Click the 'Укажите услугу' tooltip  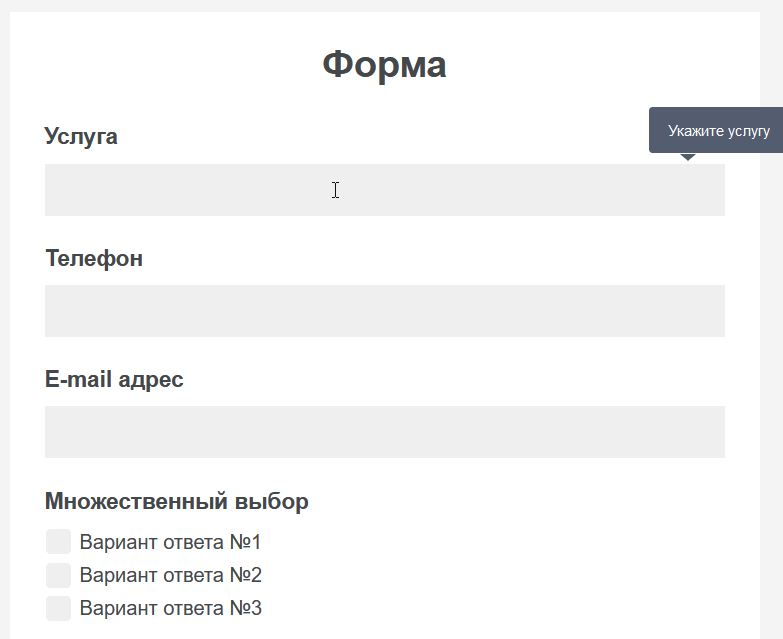[x=717, y=131]
